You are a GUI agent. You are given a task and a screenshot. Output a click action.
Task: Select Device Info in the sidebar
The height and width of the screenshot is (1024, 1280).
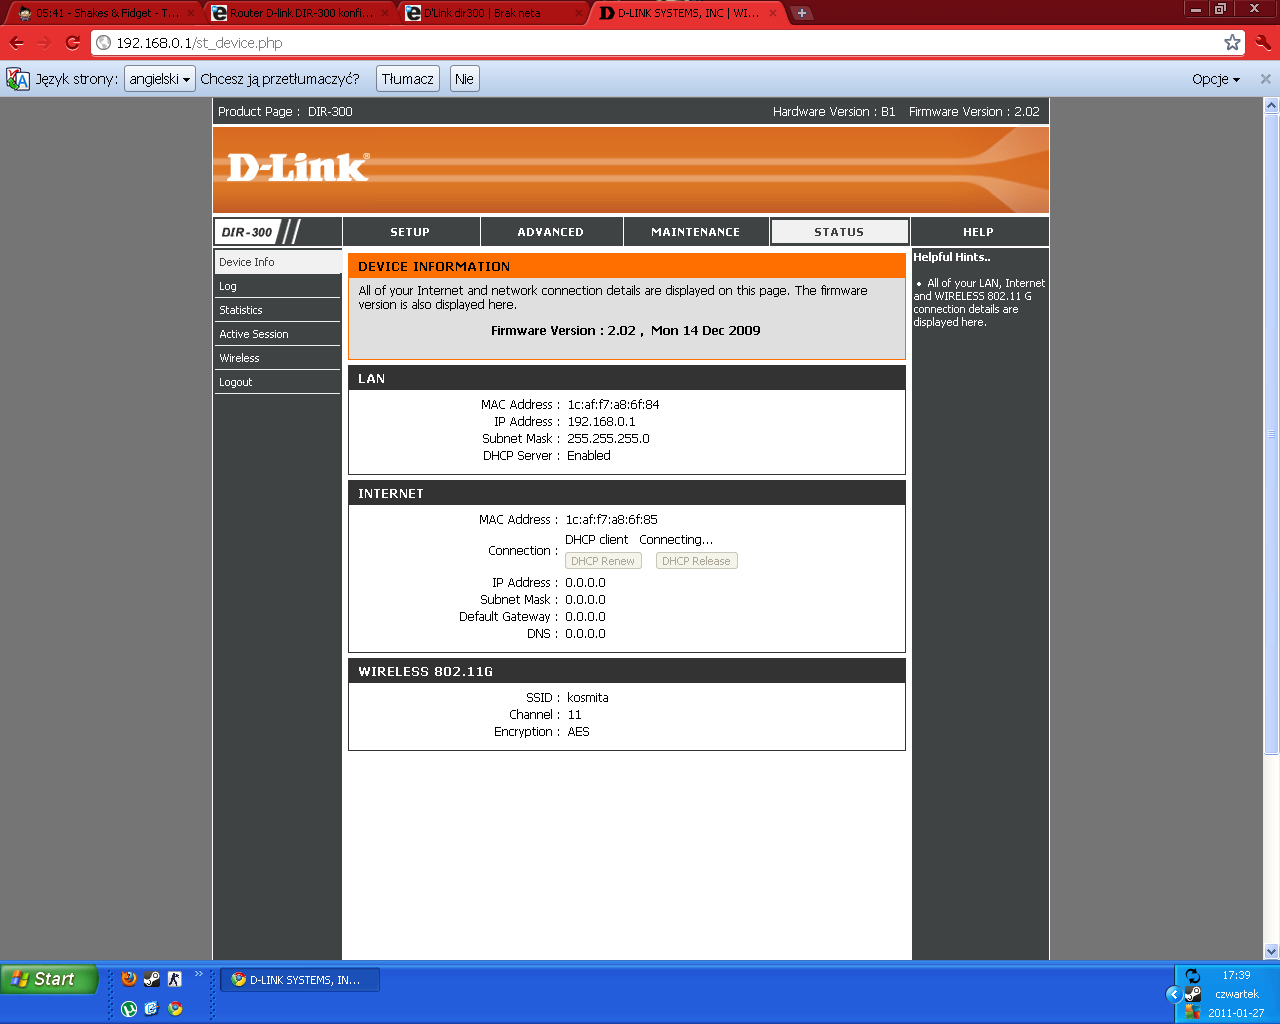pyautogui.click(x=277, y=262)
